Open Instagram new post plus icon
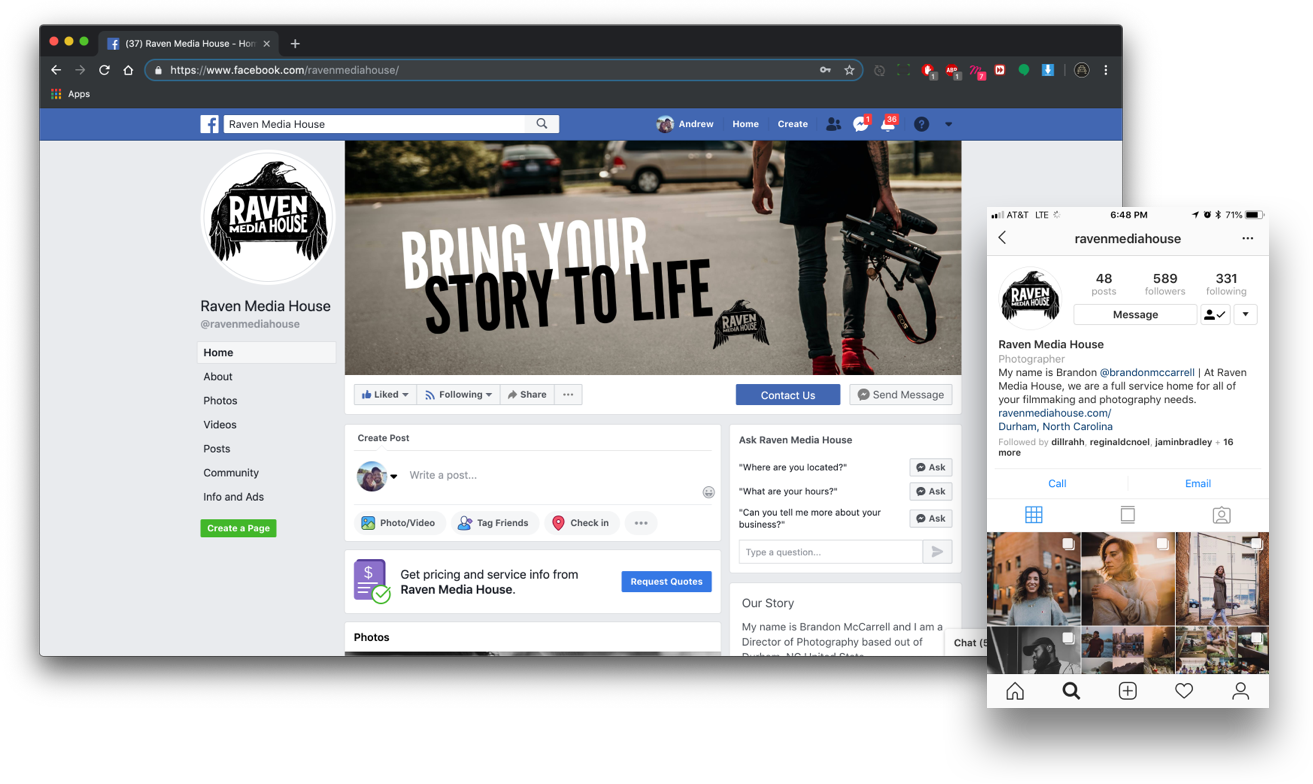The height and width of the screenshot is (784, 1313). [x=1127, y=691]
